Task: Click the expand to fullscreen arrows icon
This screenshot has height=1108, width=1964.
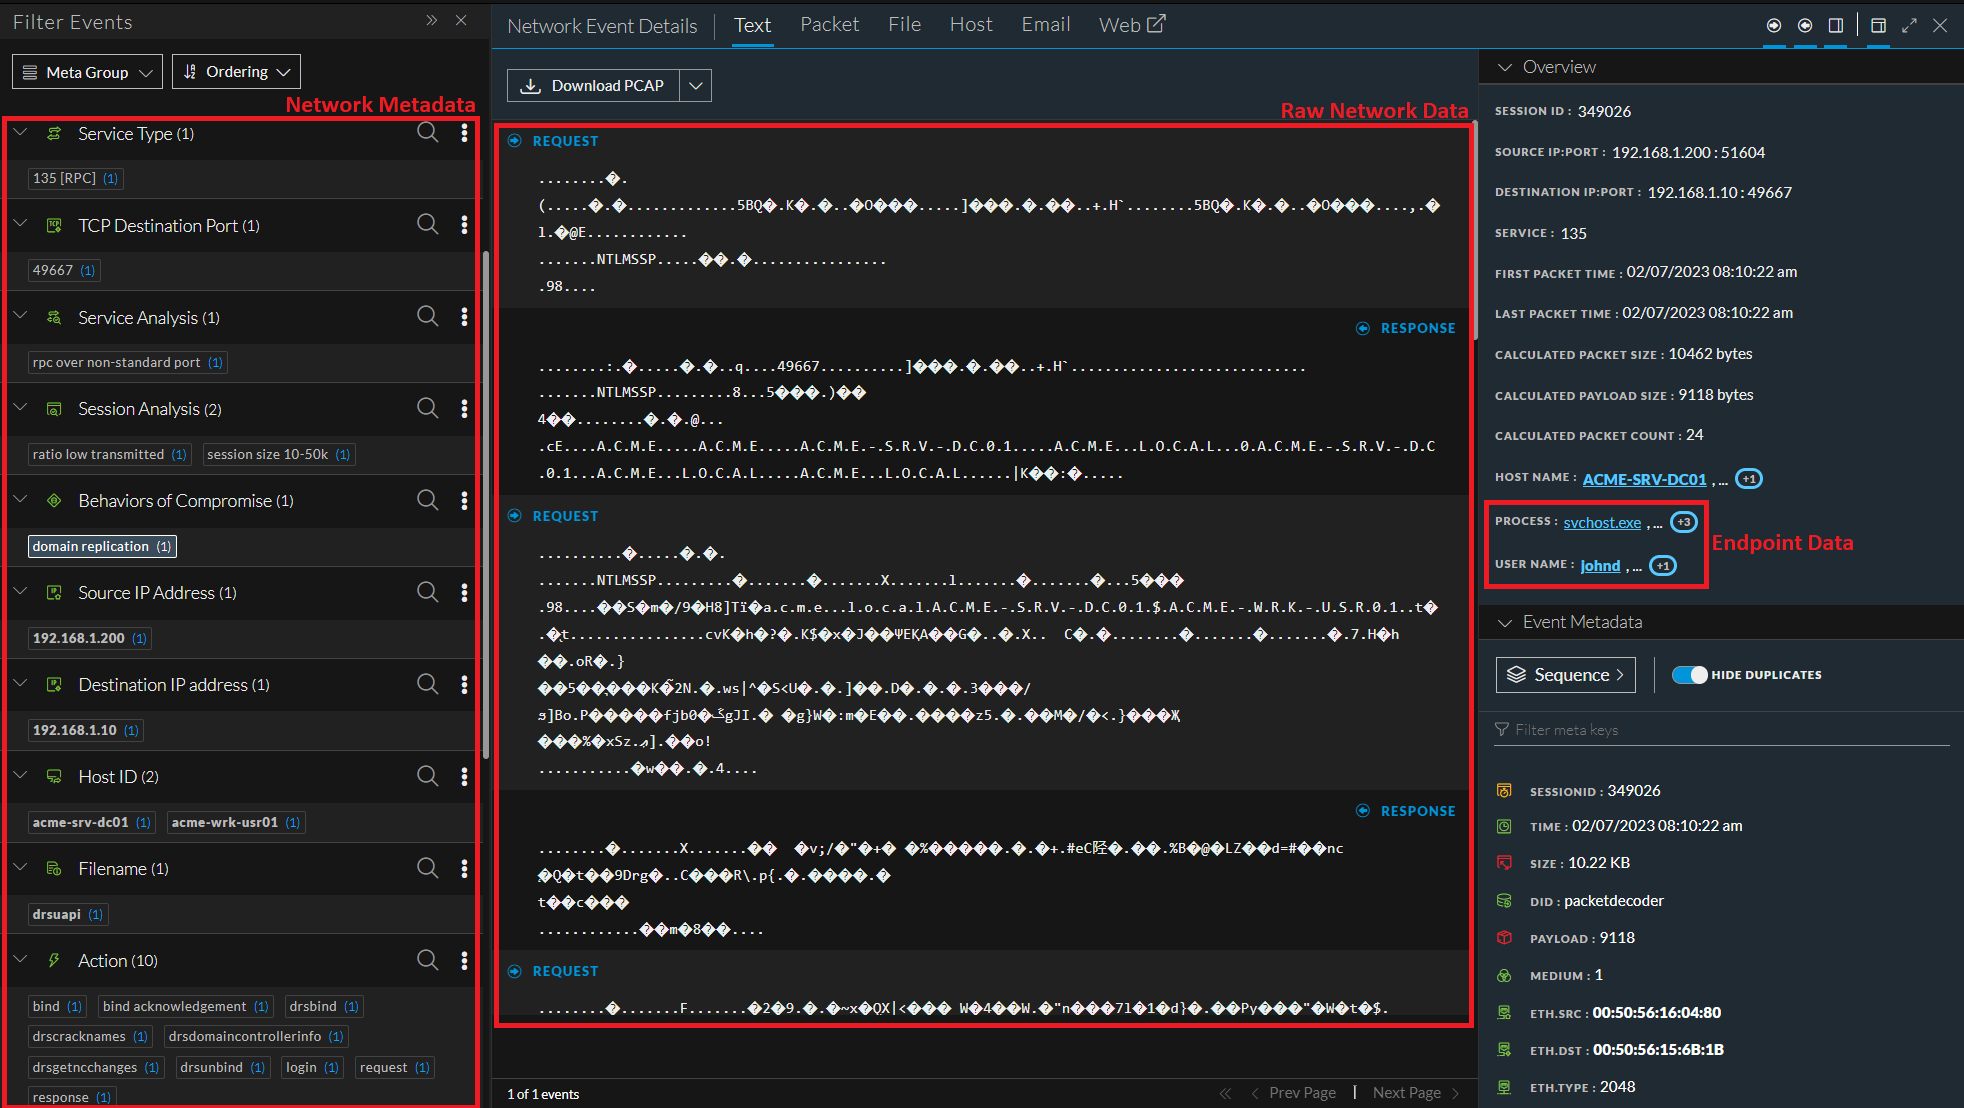Action: click(1909, 26)
